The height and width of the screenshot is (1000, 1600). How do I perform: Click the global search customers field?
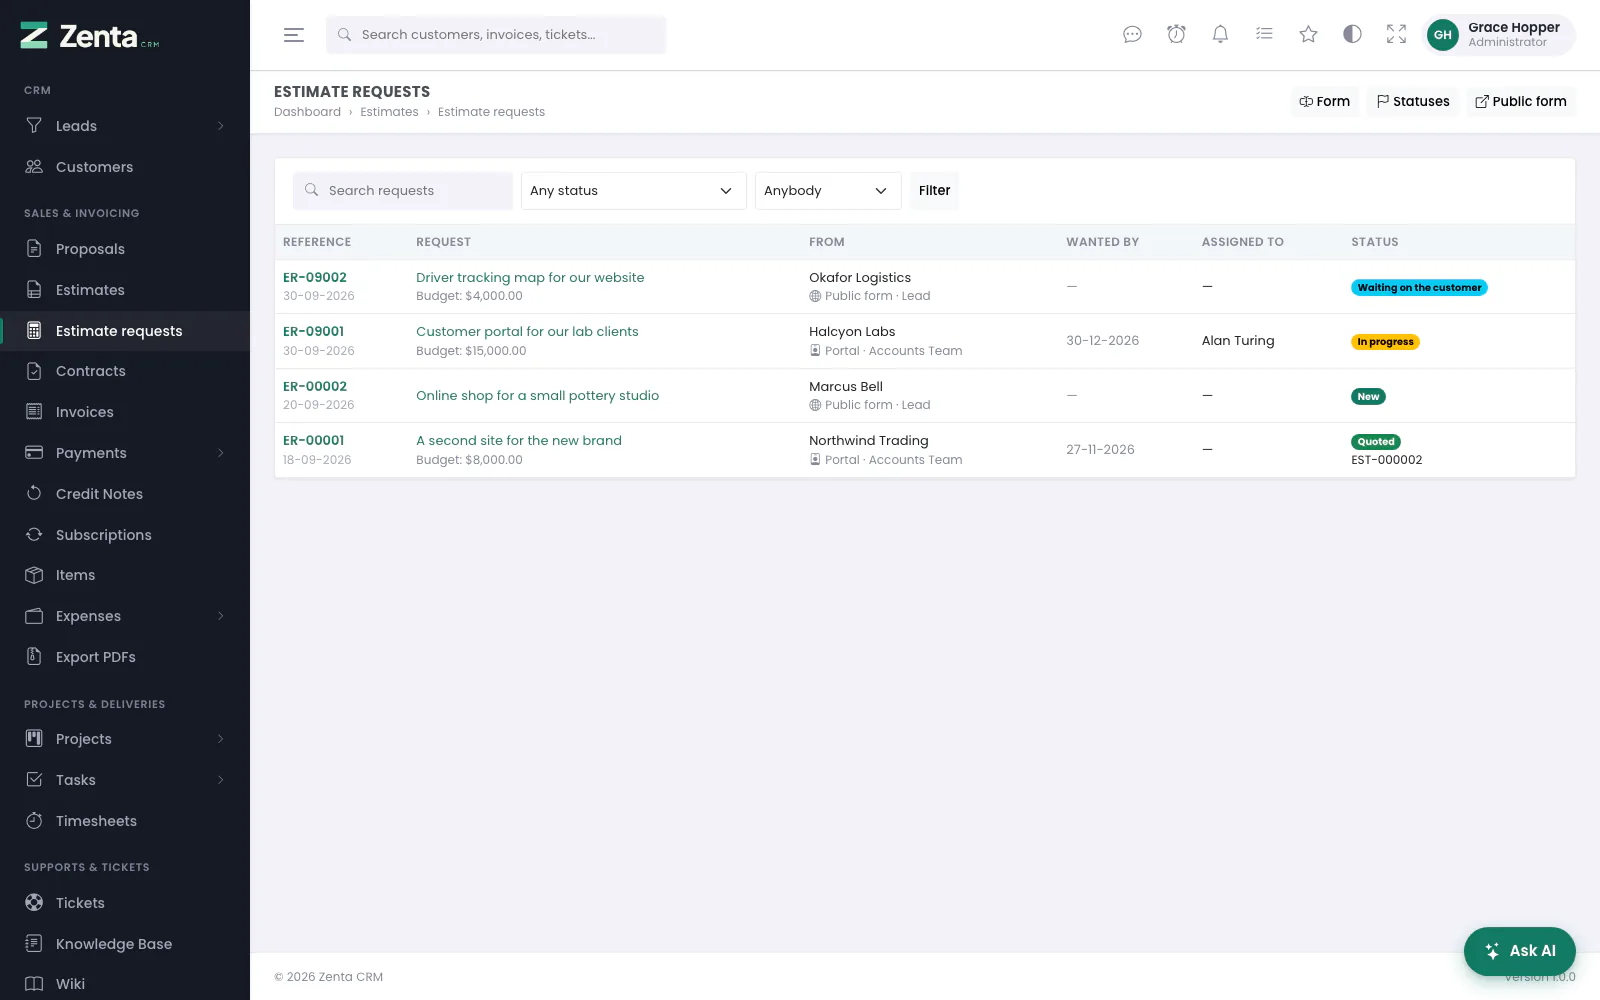coord(496,35)
